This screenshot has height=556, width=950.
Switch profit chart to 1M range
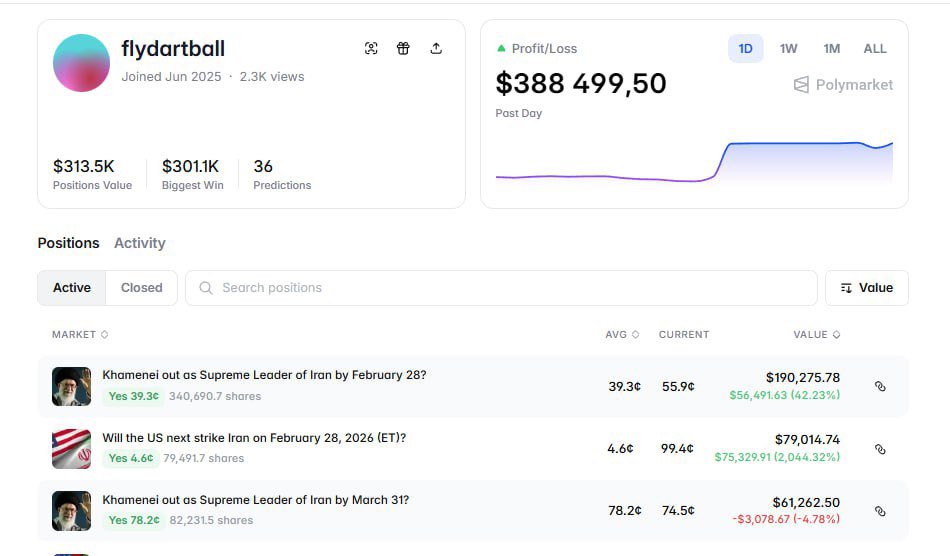831,49
